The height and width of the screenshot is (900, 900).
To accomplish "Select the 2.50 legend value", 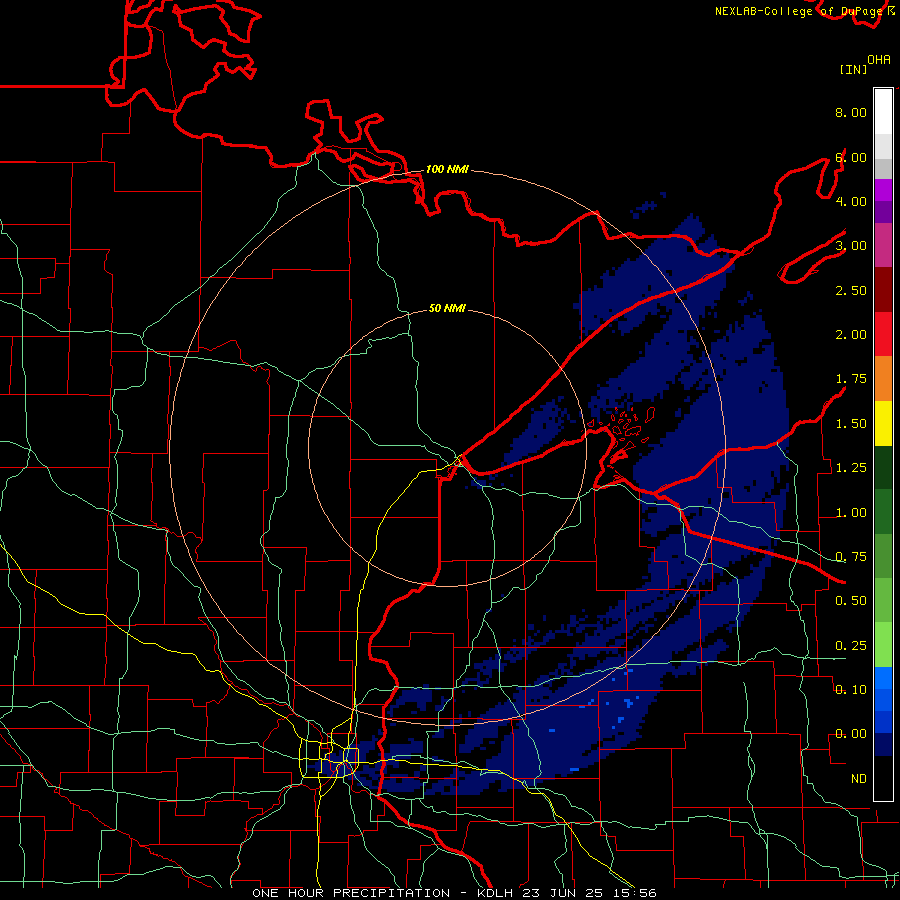I will 851,290.
